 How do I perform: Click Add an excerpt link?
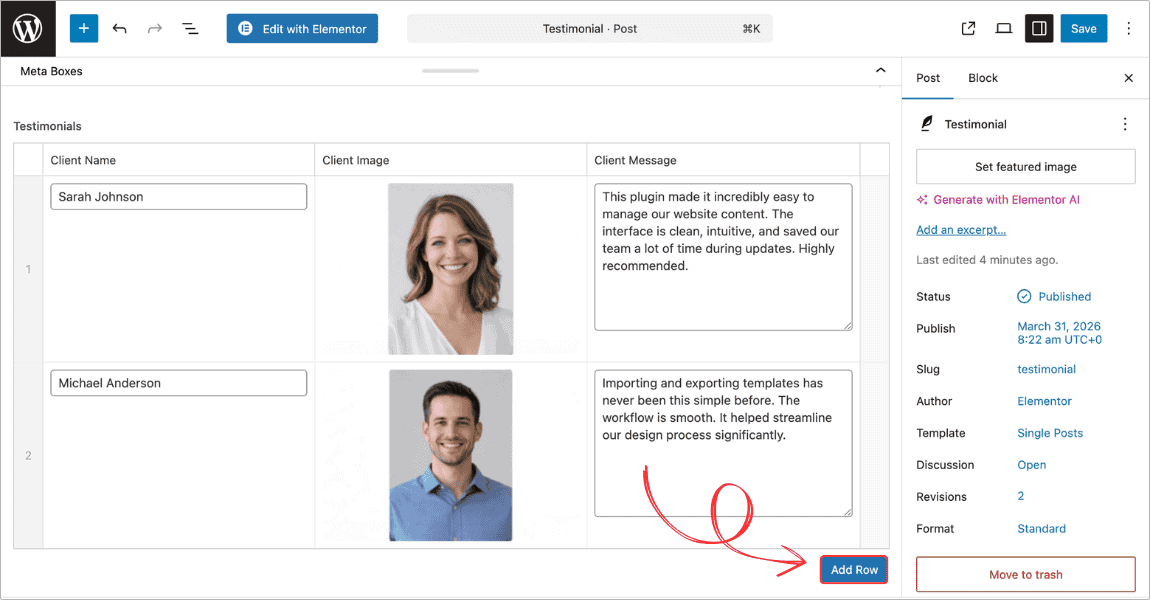[961, 230]
